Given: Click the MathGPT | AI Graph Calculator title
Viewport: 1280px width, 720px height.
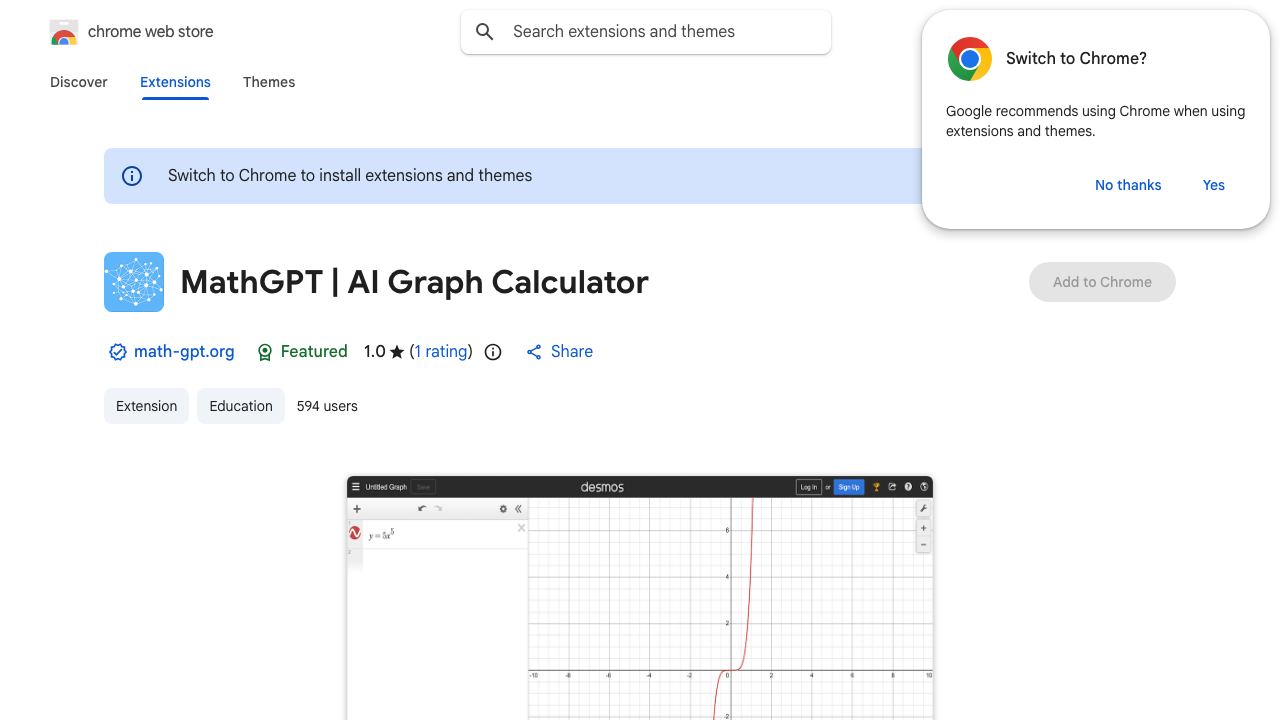Looking at the screenshot, I should point(414,282).
